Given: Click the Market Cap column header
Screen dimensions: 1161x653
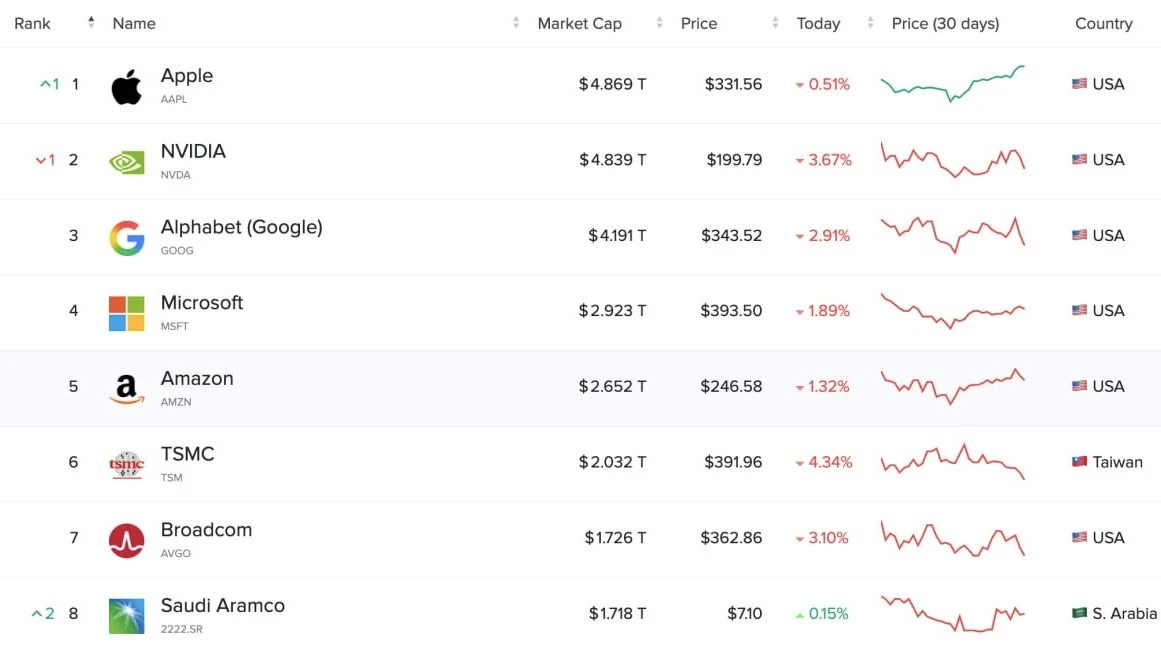Looking at the screenshot, I should (580, 24).
